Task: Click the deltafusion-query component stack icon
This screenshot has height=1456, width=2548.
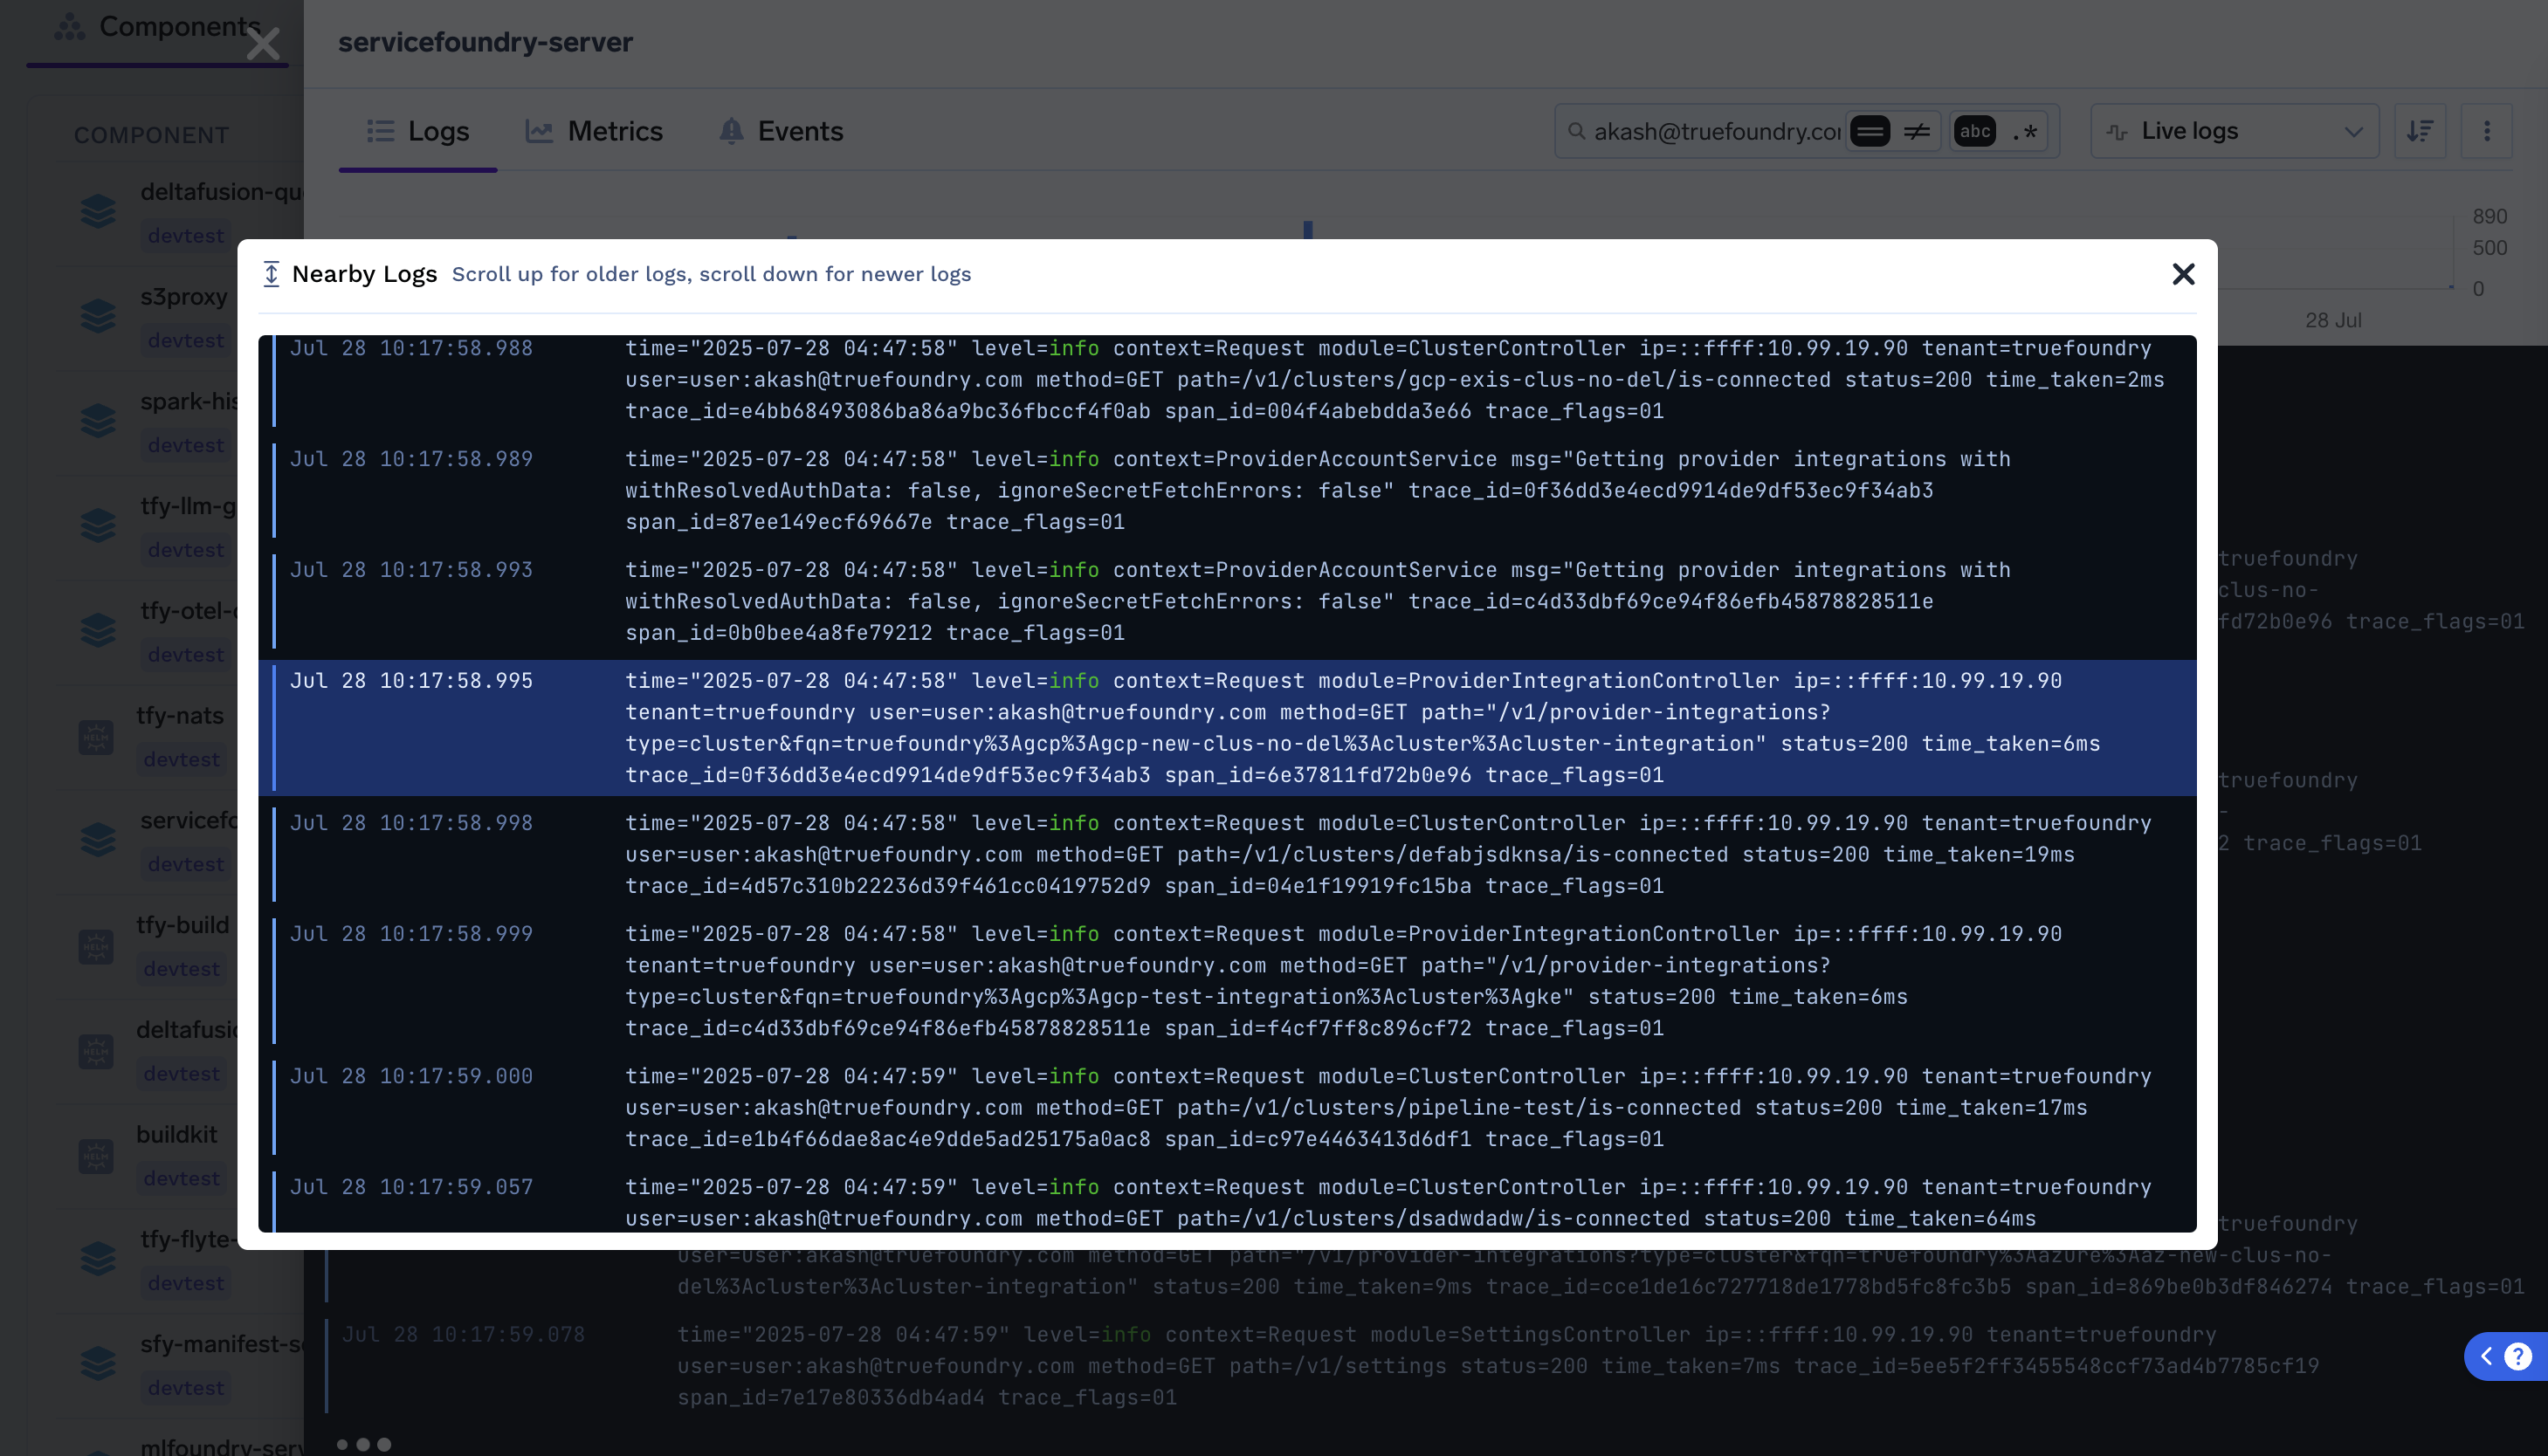Action: [98, 212]
